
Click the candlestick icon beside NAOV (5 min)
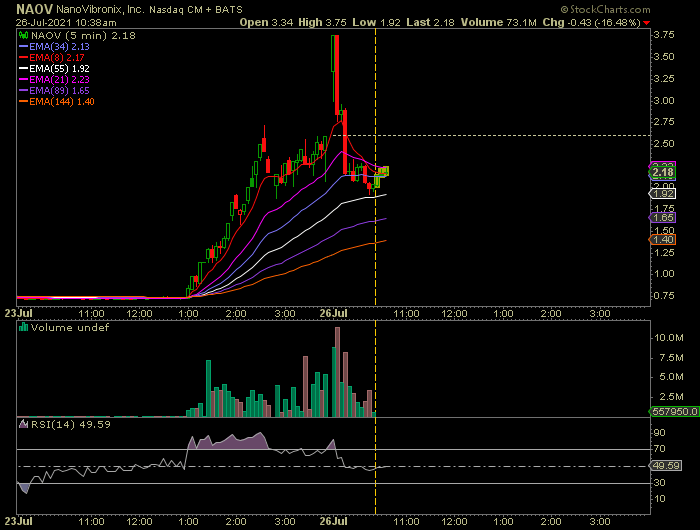coord(24,35)
